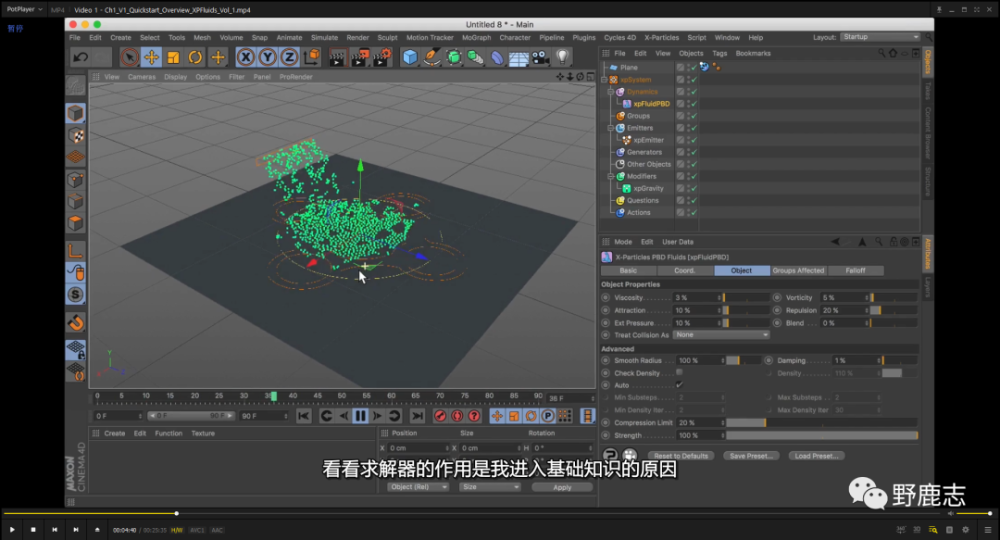This screenshot has width=1000, height=540.
Task: Select the xpFluidPBD object
Action: pyautogui.click(x=651, y=104)
